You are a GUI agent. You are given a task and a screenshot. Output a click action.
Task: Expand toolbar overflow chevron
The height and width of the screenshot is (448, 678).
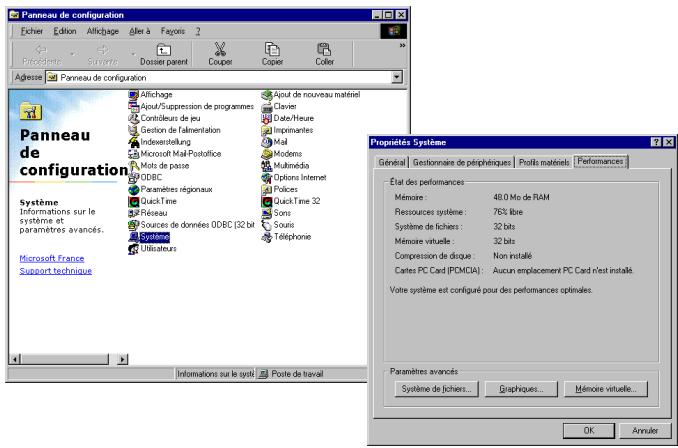point(402,45)
